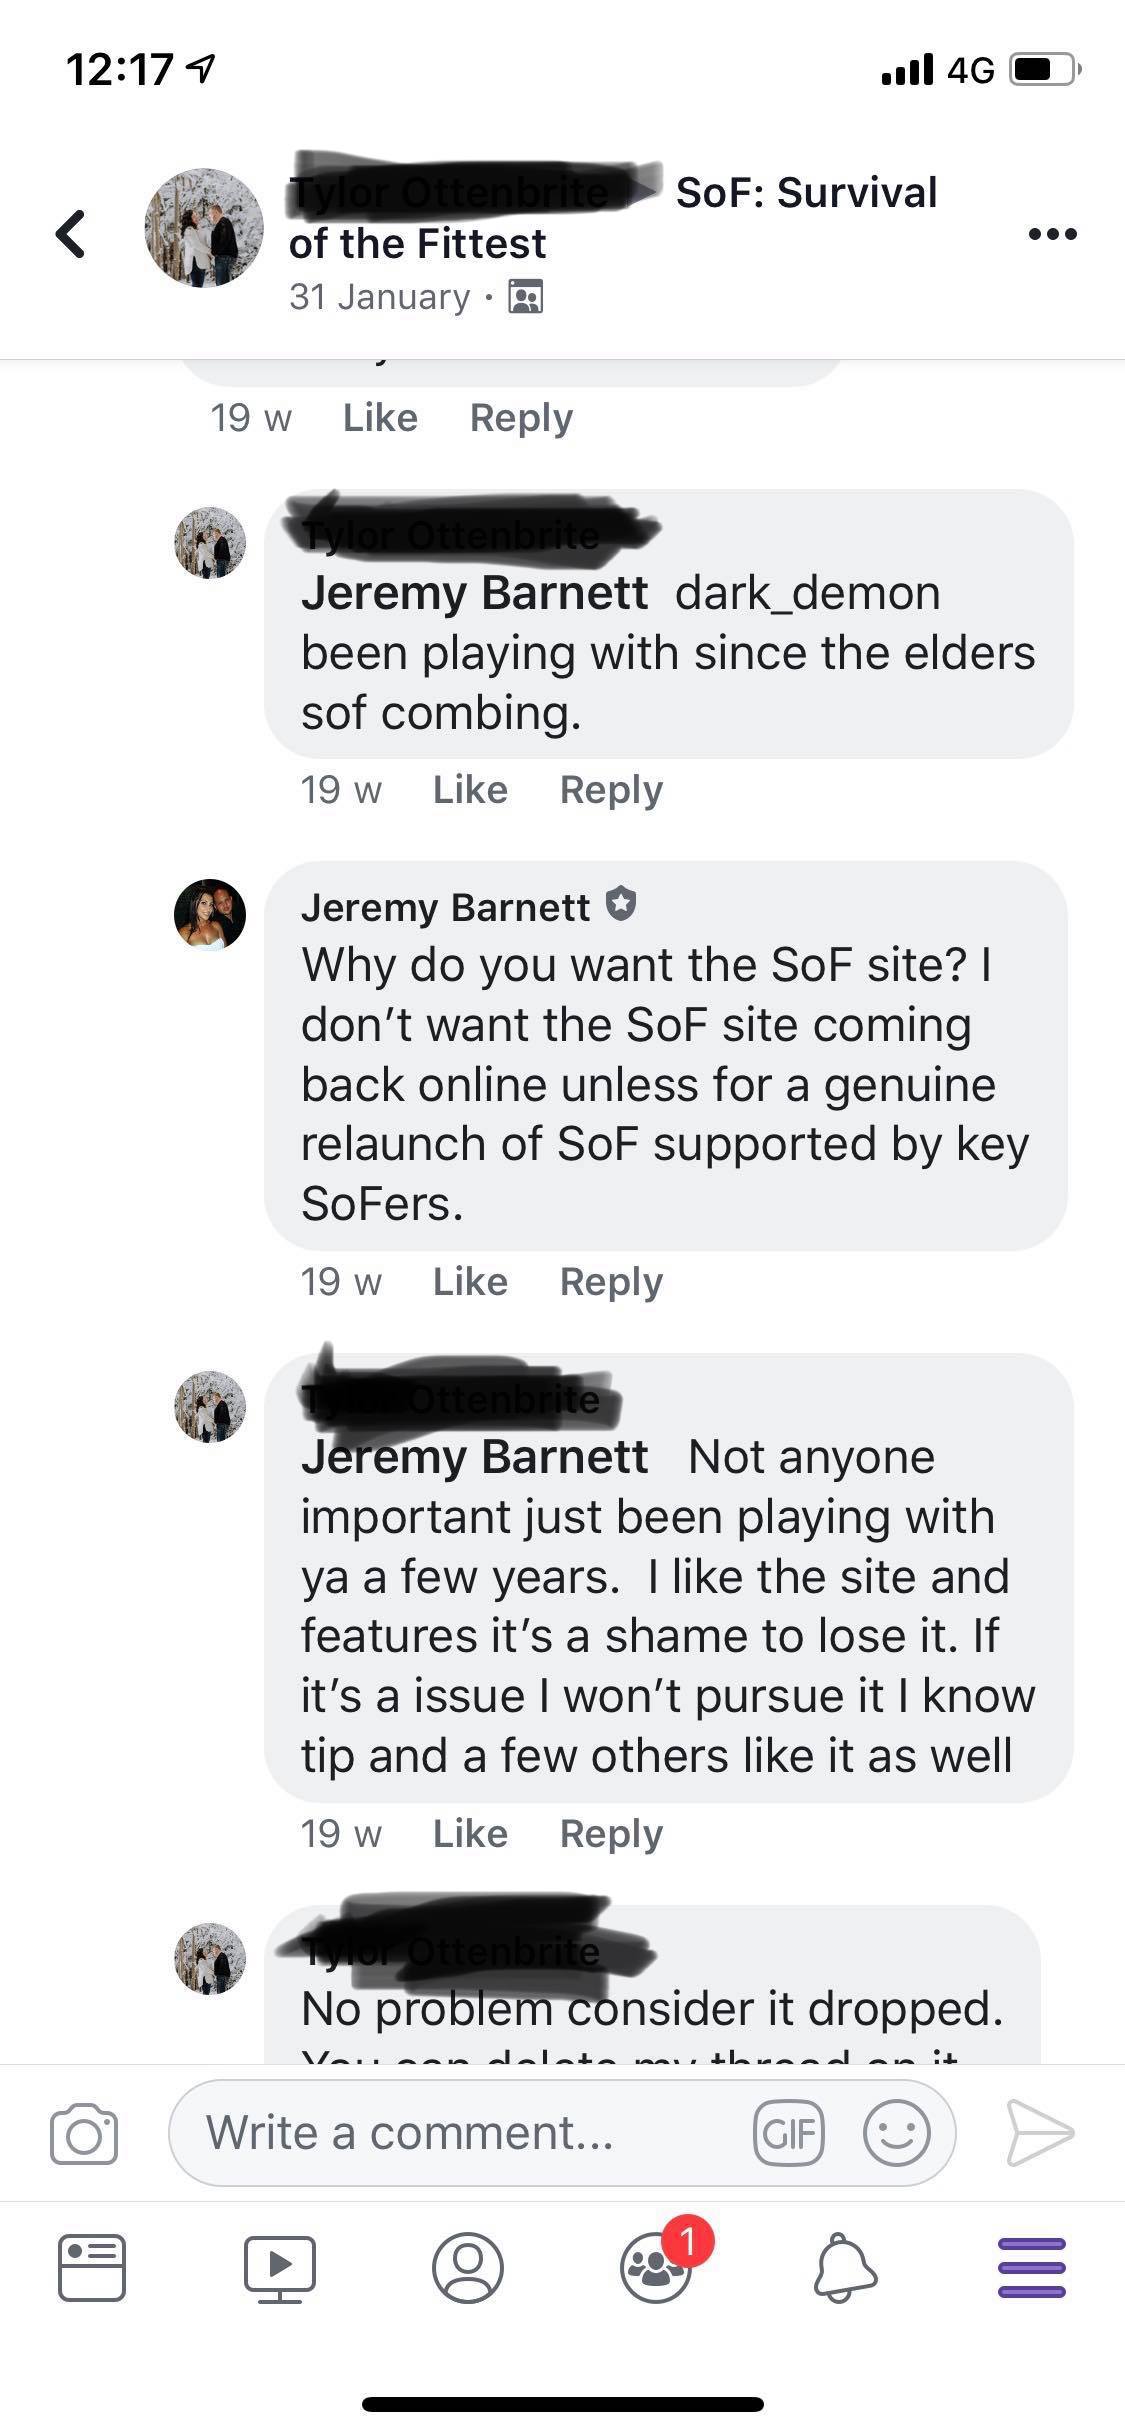
Task: Tap the send arrow icon
Action: pyautogui.click(x=1039, y=2133)
